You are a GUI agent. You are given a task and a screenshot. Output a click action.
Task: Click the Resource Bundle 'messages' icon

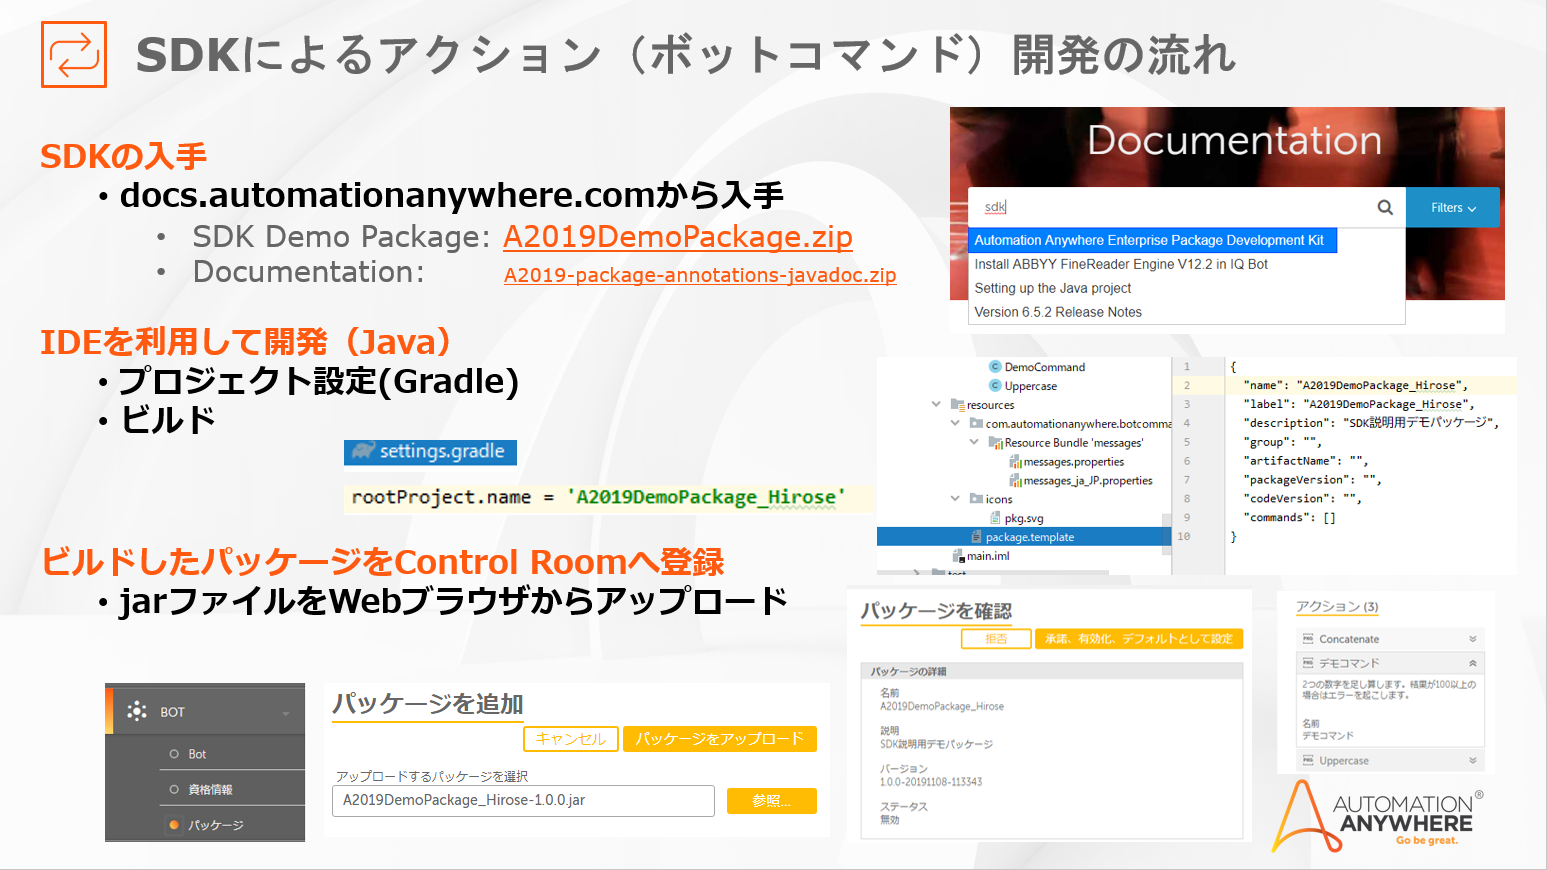click(x=995, y=443)
